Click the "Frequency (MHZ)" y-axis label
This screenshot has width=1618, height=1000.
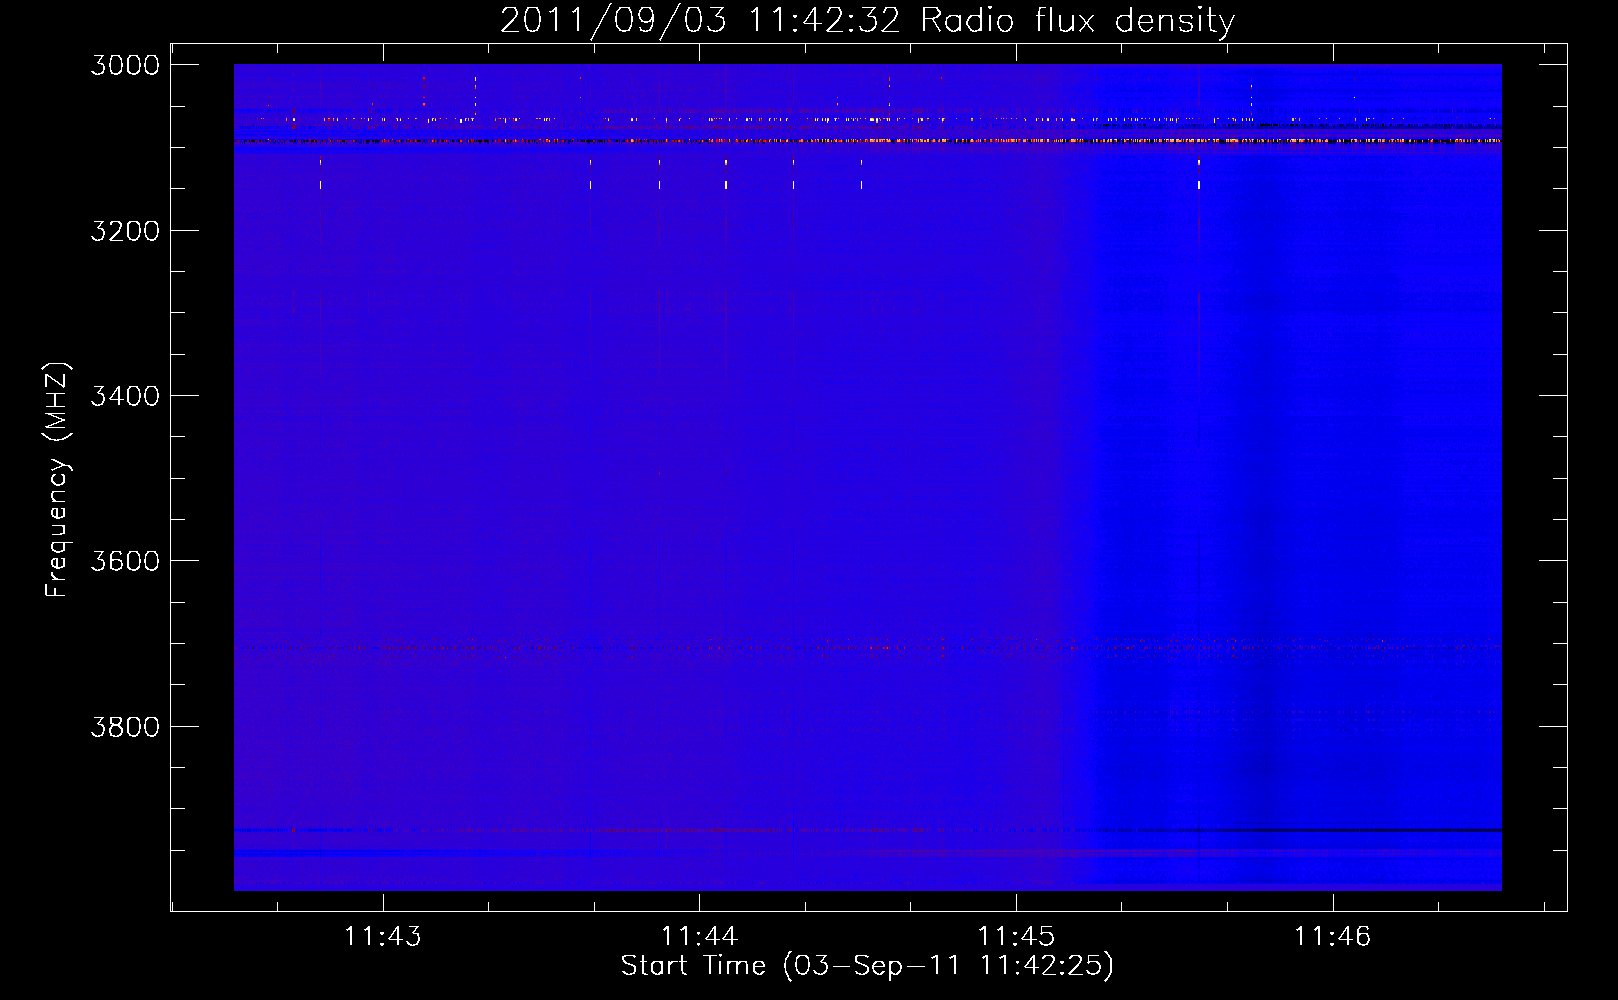click(57, 480)
